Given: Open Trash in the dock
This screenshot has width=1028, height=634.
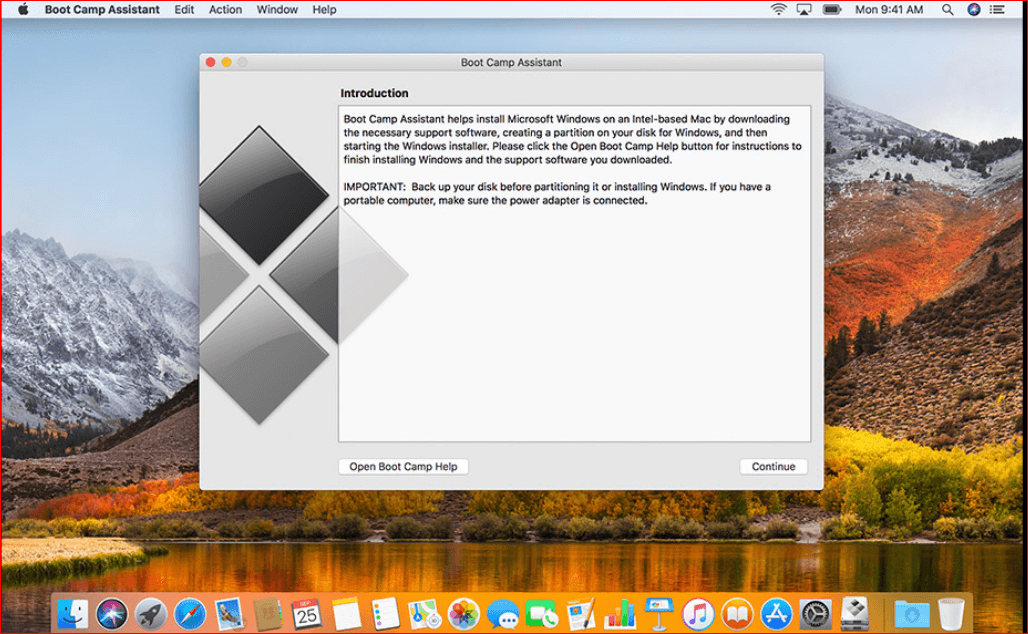Looking at the screenshot, I should (x=951, y=614).
